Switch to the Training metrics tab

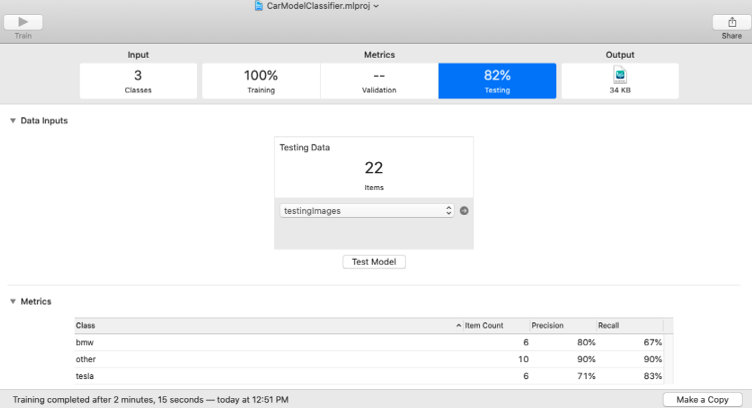(x=261, y=81)
